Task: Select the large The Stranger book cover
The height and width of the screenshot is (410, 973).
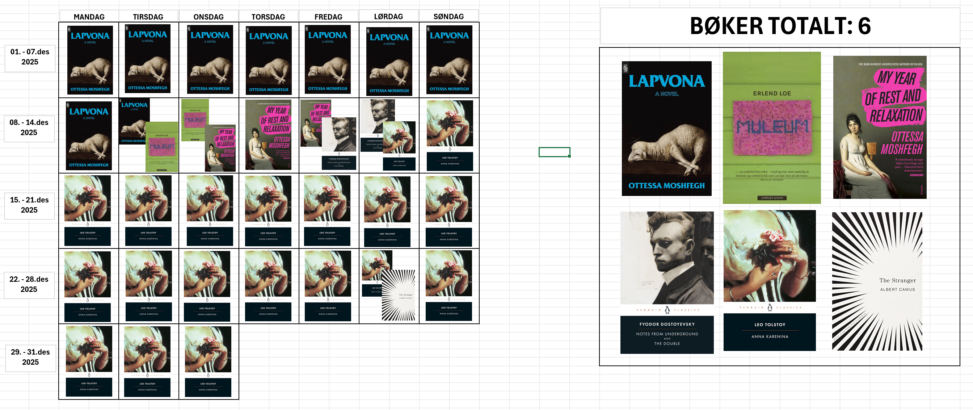Action: click(x=879, y=281)
